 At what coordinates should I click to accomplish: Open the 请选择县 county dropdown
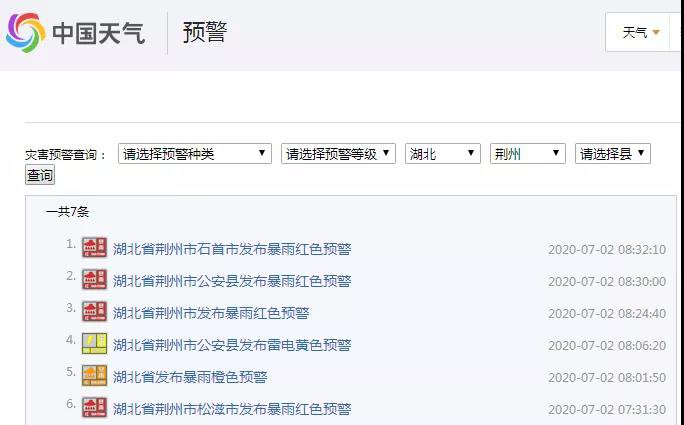[x=612, y=154]
